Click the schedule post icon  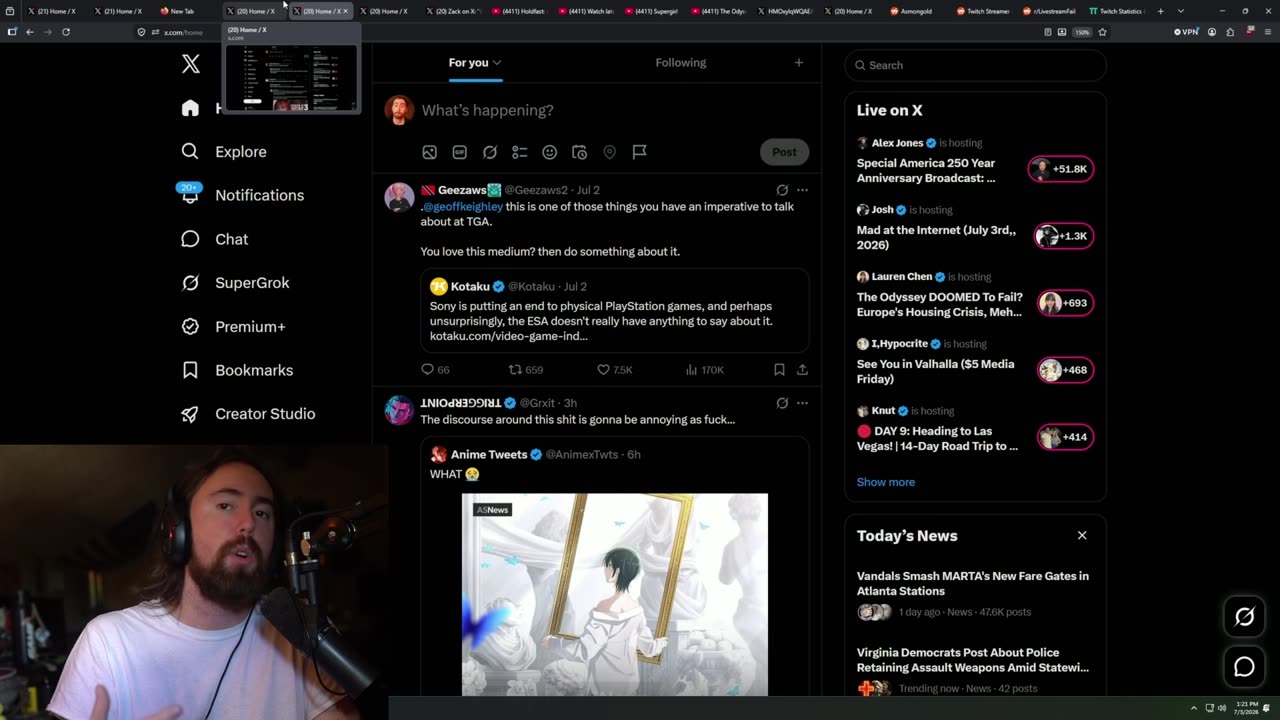(x=579, y=152)
